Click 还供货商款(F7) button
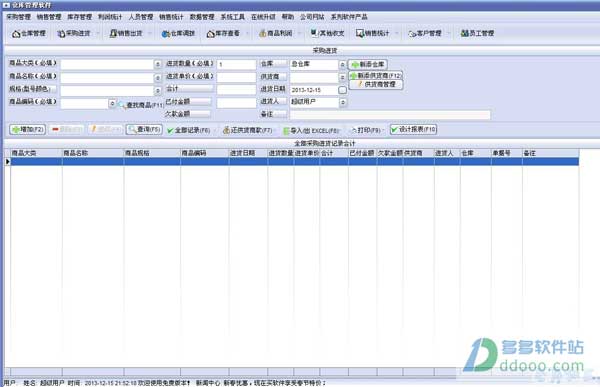Viewport: 600px width, 387px height. [x=248, y=130]
